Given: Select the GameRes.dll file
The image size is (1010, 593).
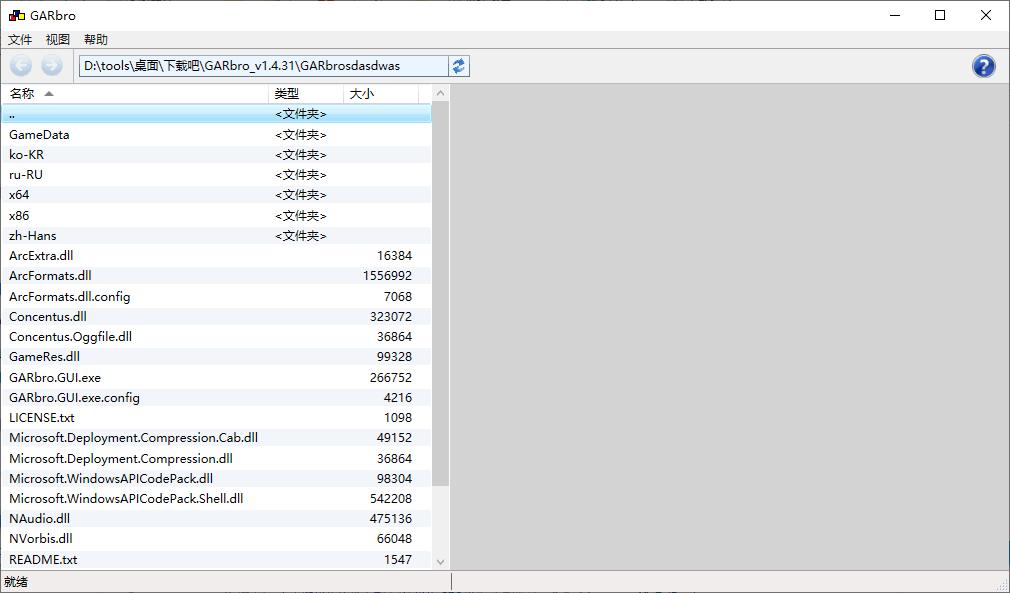Looking at the screenshot, I should 216,356.
